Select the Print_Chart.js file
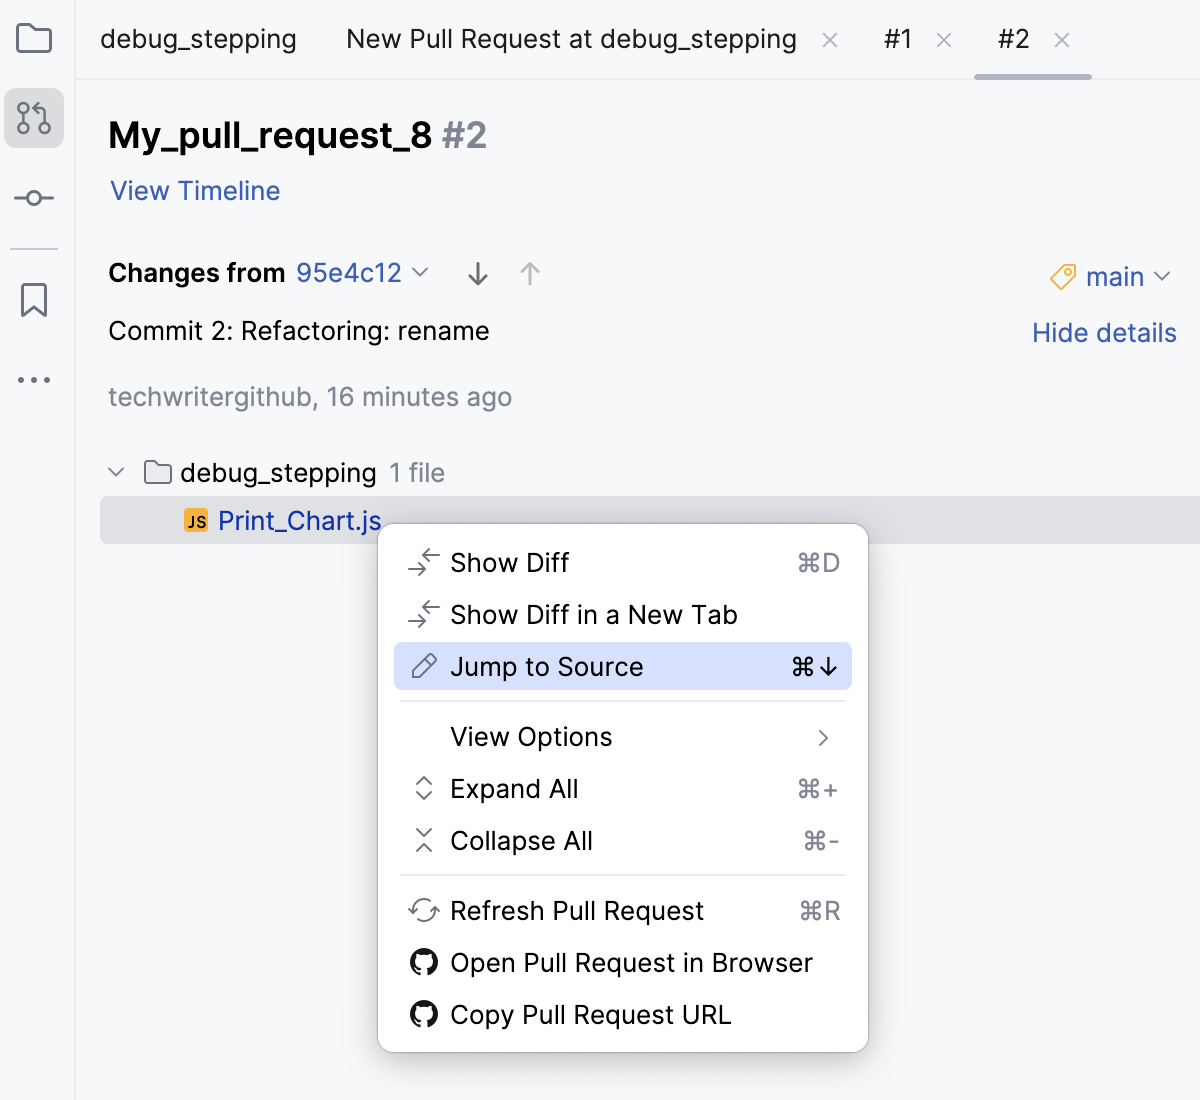 point(299,521)
